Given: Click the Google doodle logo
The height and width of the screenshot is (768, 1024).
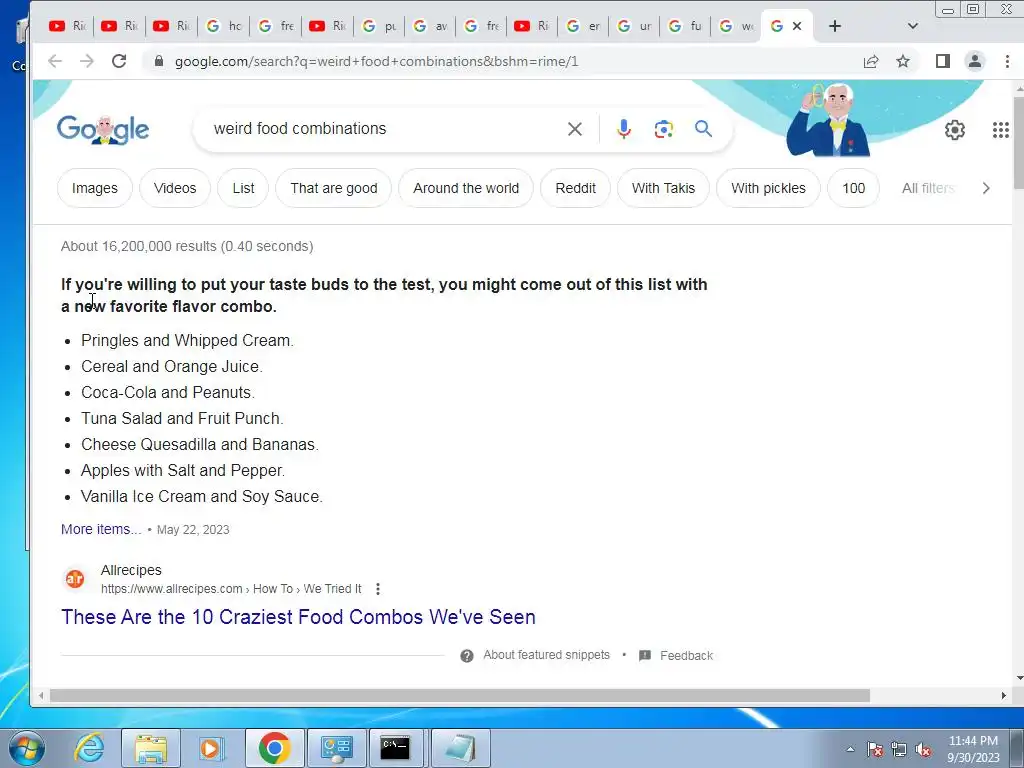Looking at the screenshot, I should tap(103, 129).
